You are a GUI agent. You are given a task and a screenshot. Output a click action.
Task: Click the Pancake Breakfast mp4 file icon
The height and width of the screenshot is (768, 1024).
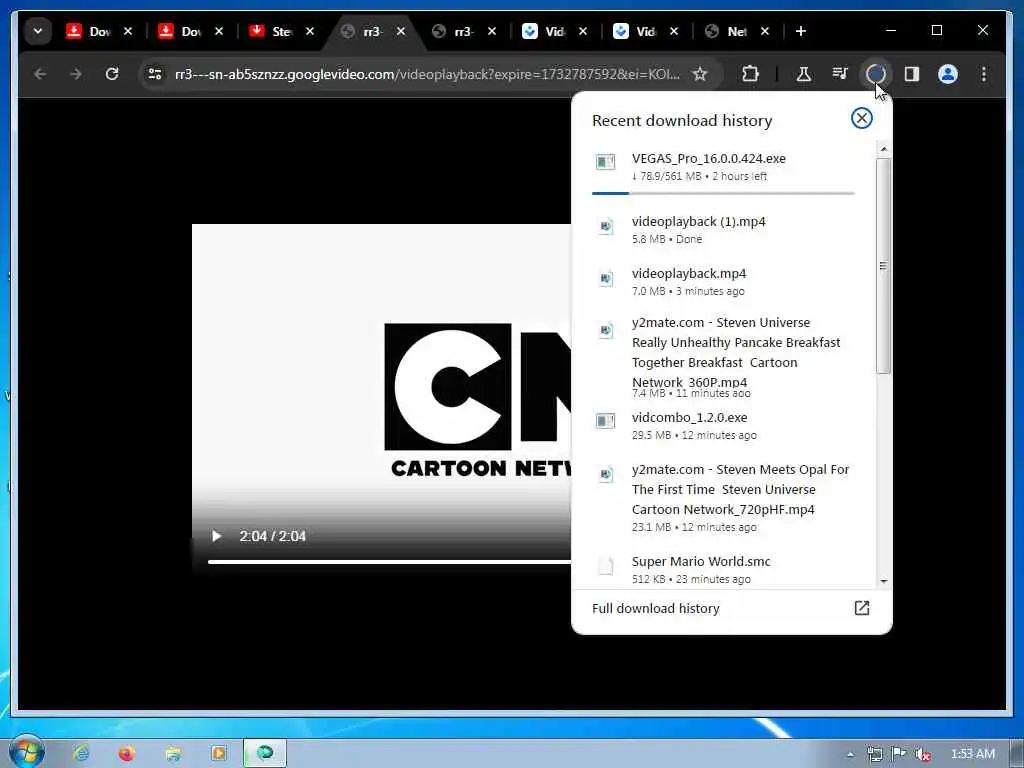tap(605, 330)
